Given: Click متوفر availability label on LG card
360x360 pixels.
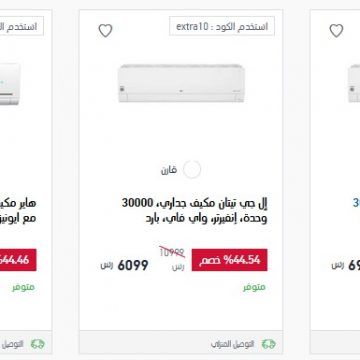Looking at the screenshot, I should point(254,287).
